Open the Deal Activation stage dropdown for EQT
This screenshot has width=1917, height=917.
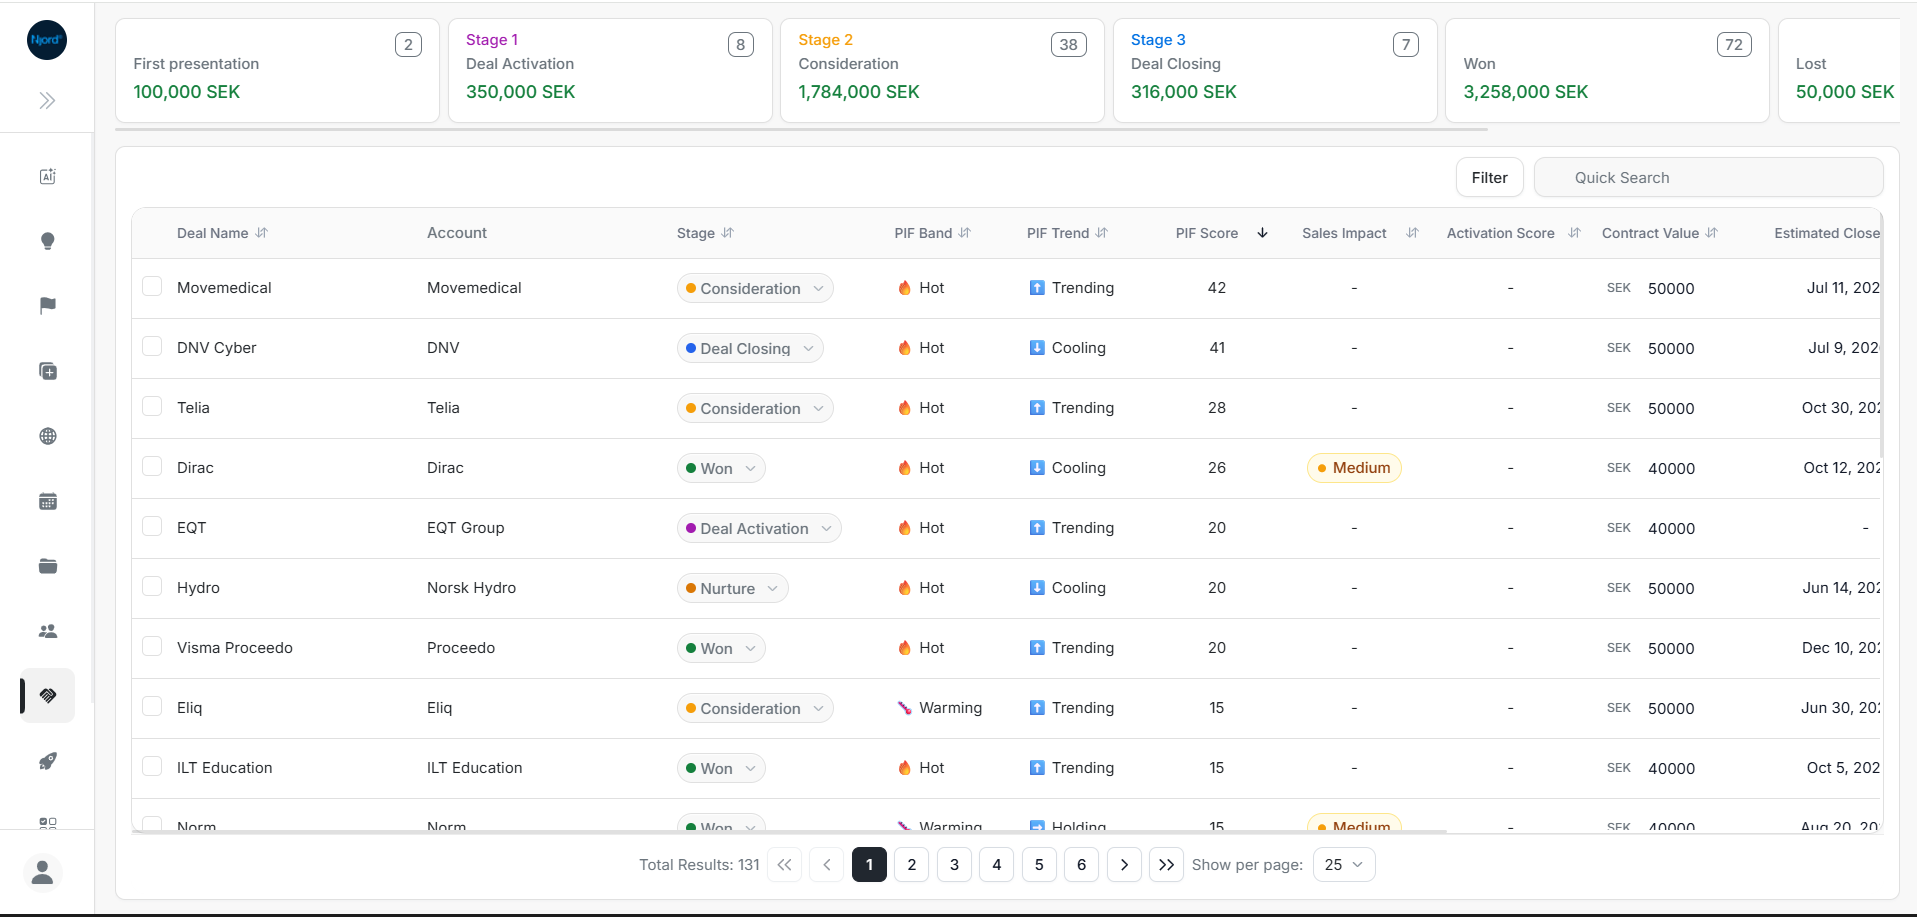pos(759,528)
